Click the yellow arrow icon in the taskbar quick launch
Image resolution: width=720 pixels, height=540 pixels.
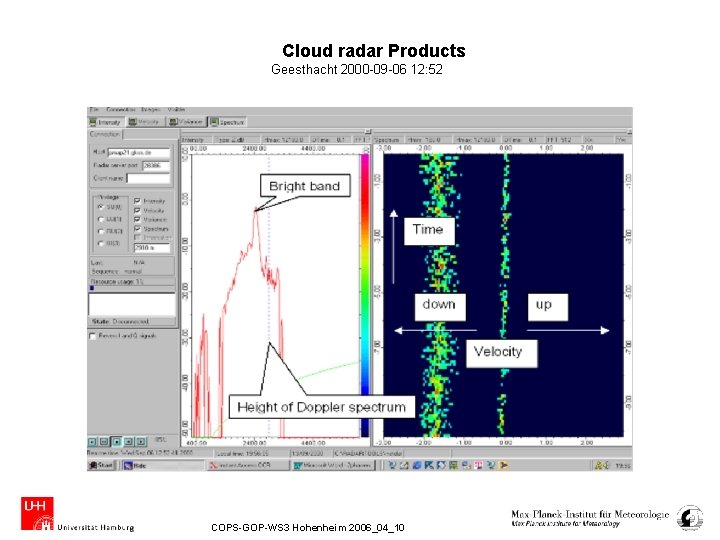(x=504, y=466)
